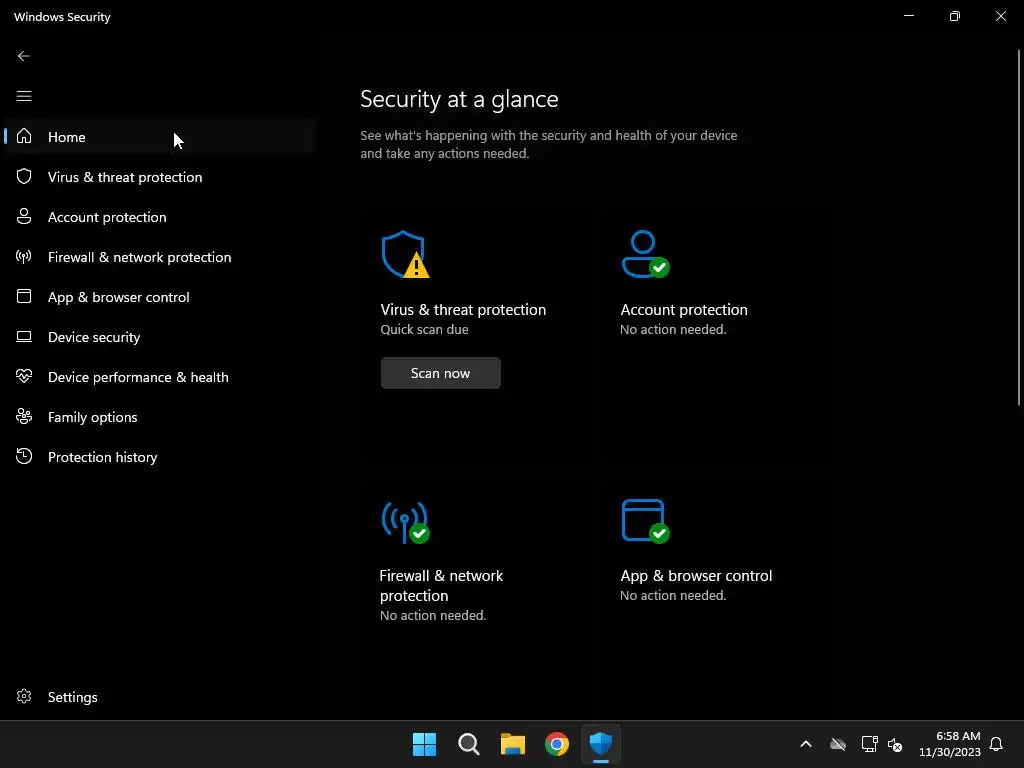
Task: Click the large App & browser card icon
Action: pyautogui.click(x=645, y=521)
